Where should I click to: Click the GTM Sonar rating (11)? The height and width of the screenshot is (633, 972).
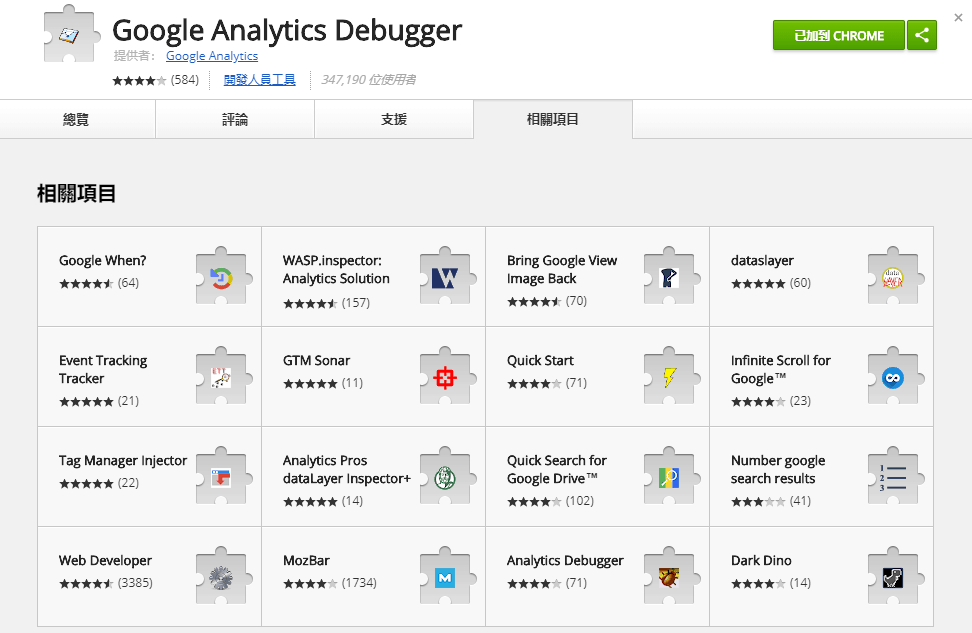[323, 383]
